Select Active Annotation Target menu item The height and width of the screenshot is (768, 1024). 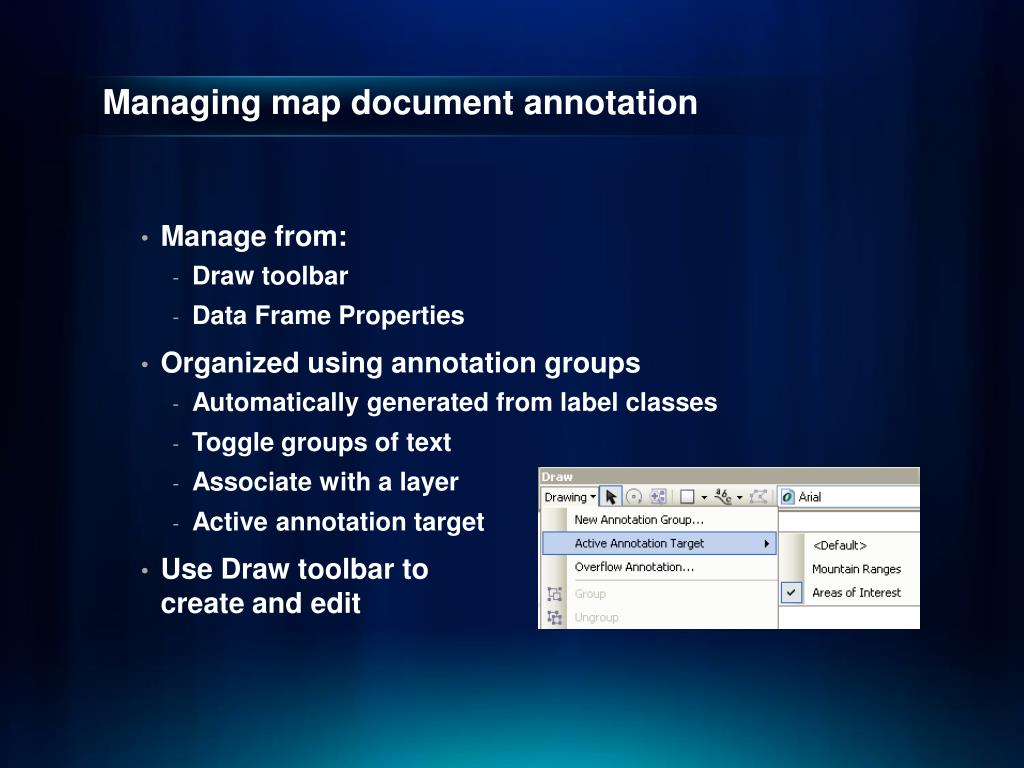coord(659,543)
